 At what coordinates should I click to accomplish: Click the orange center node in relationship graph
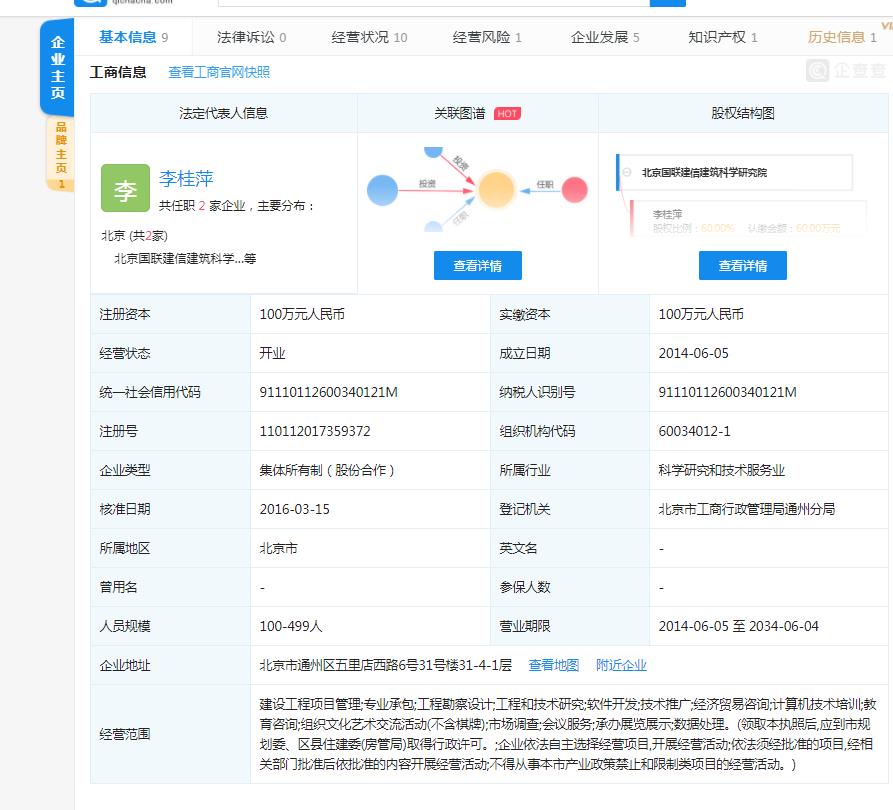[496, 189]
